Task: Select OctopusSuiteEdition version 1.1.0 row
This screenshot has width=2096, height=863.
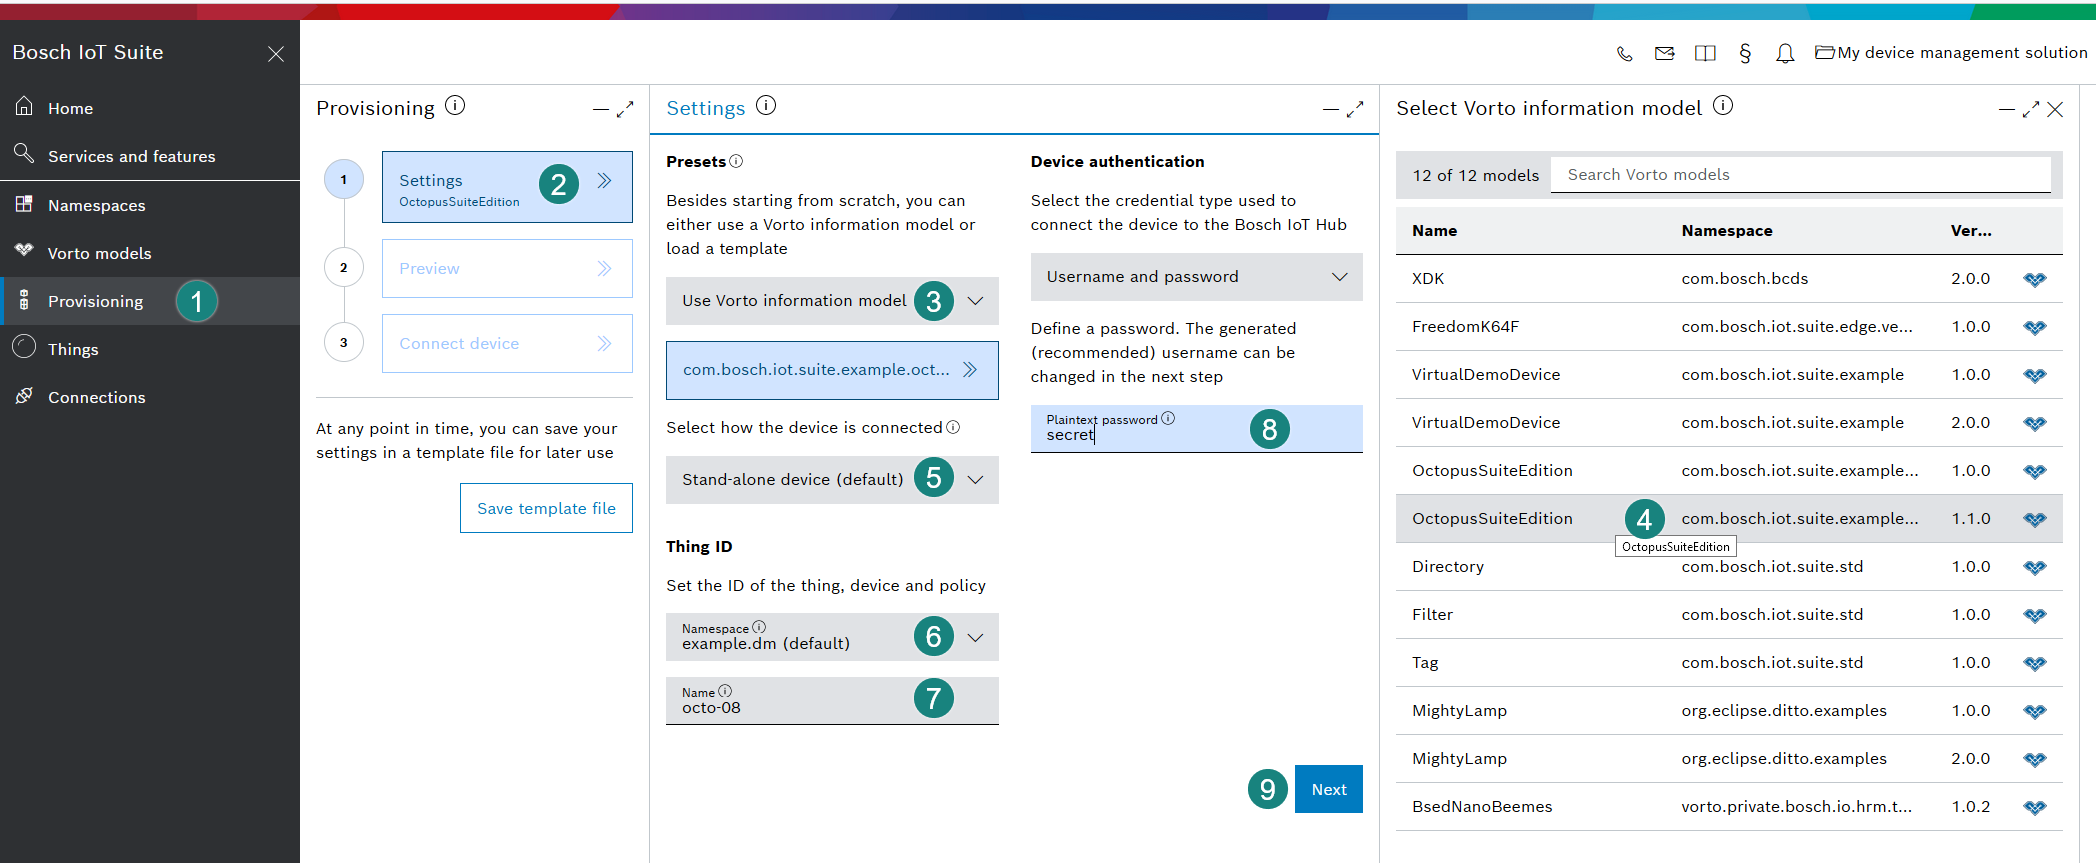Action: pyautogui.click(x=1729, y=519)
